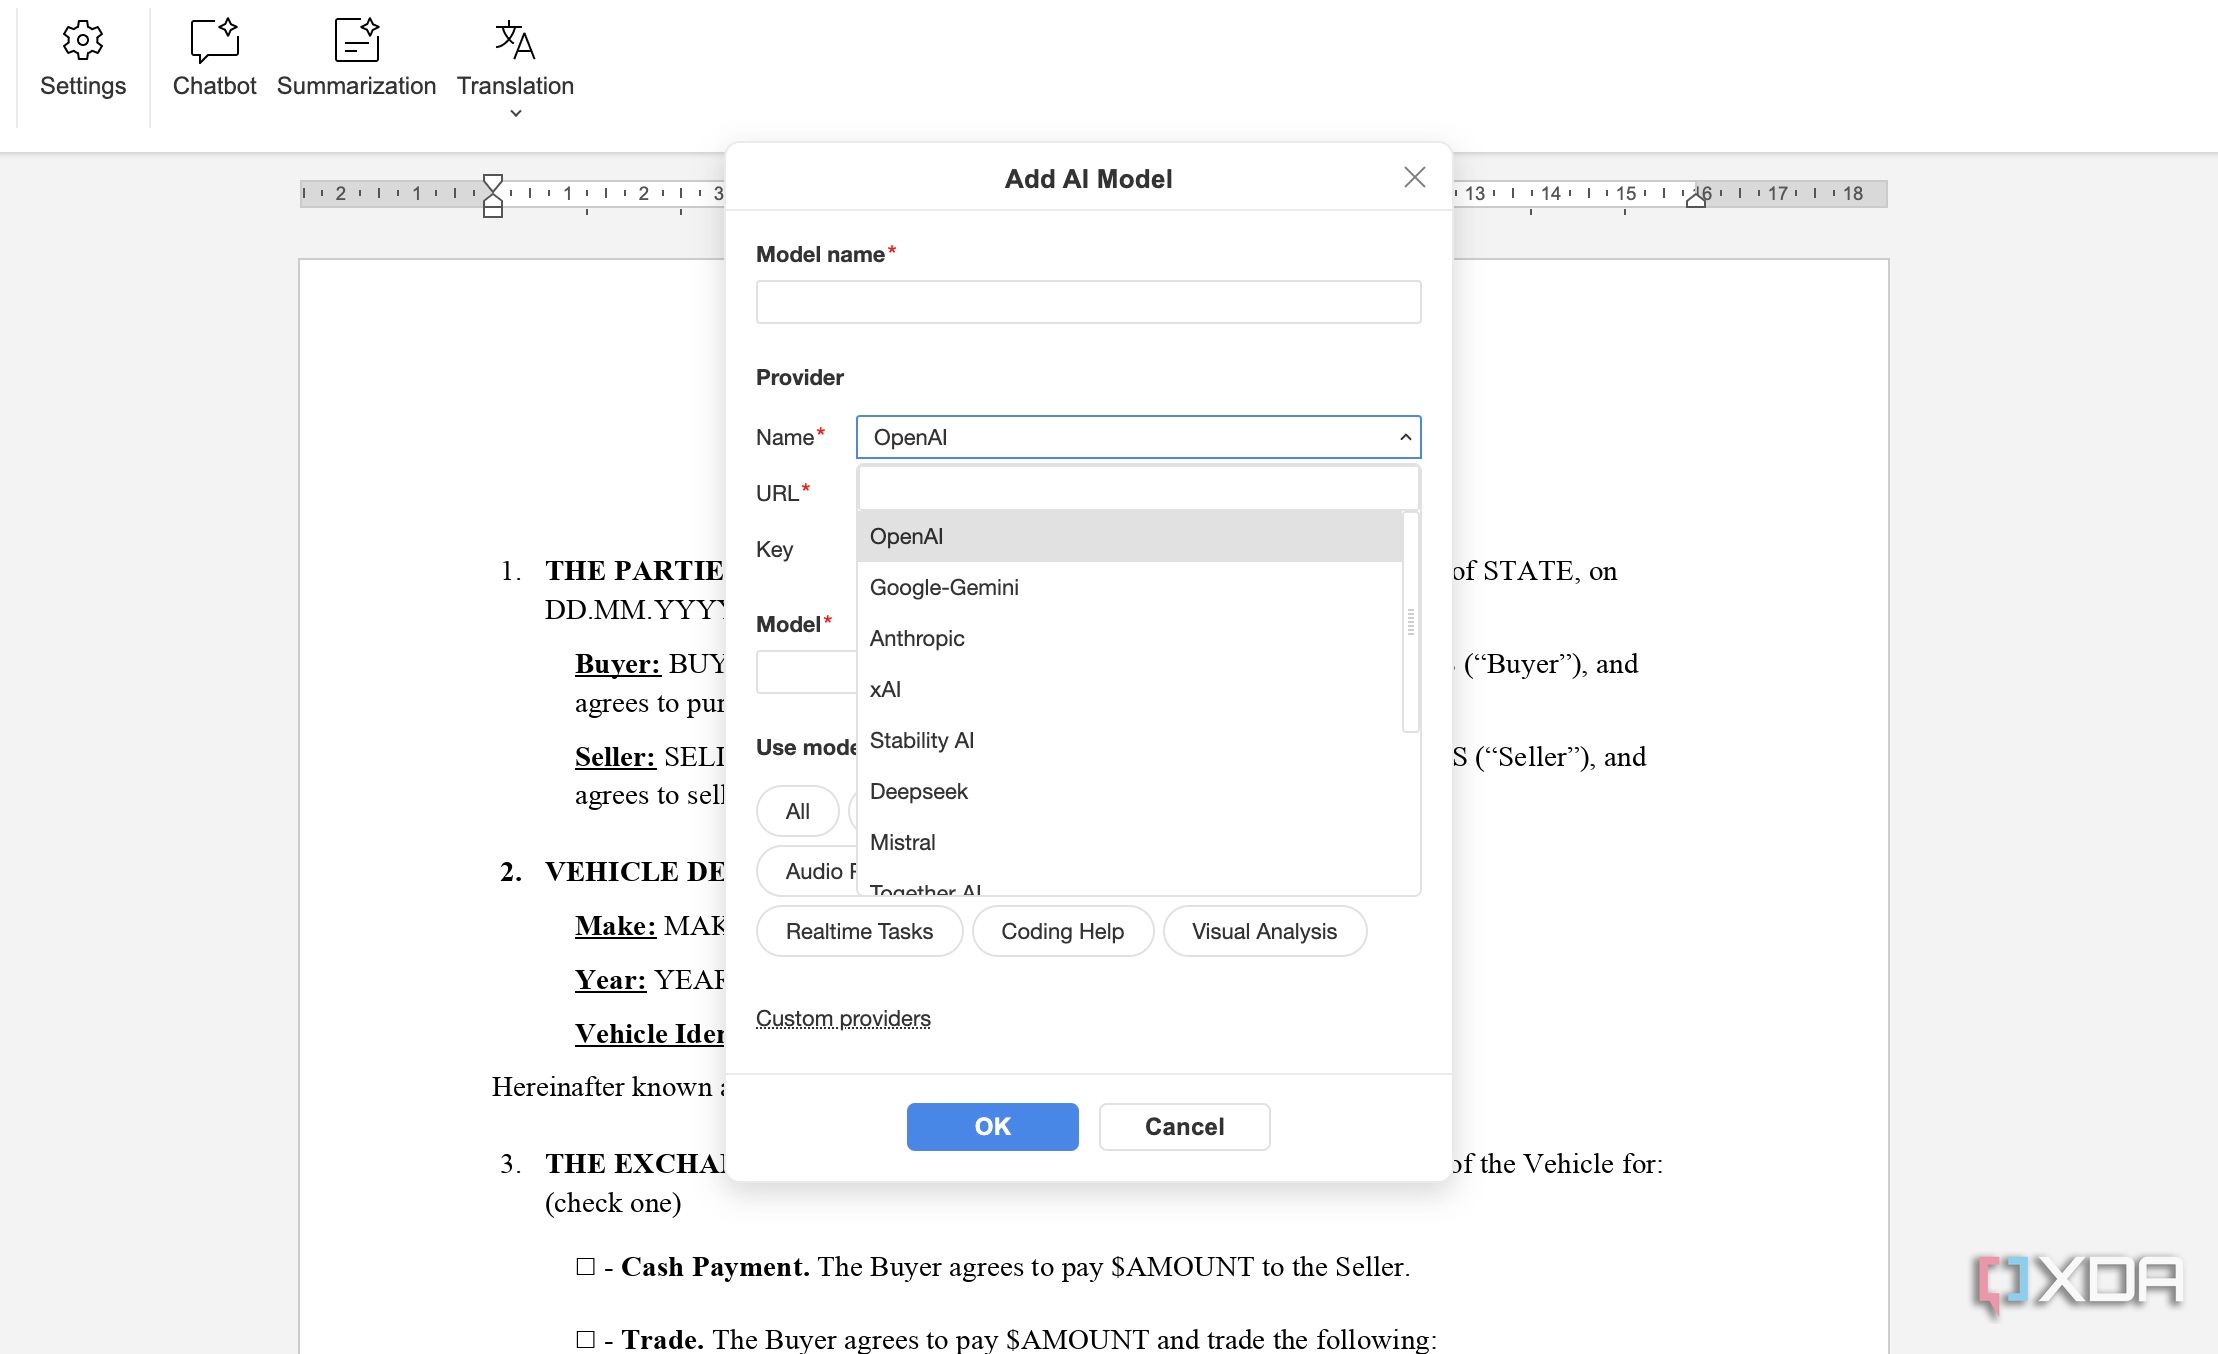The image size is (2218, 1354).
Task: Close the Add AI Model dialog
Action: pyautogui.click(x=1414, y=178)
